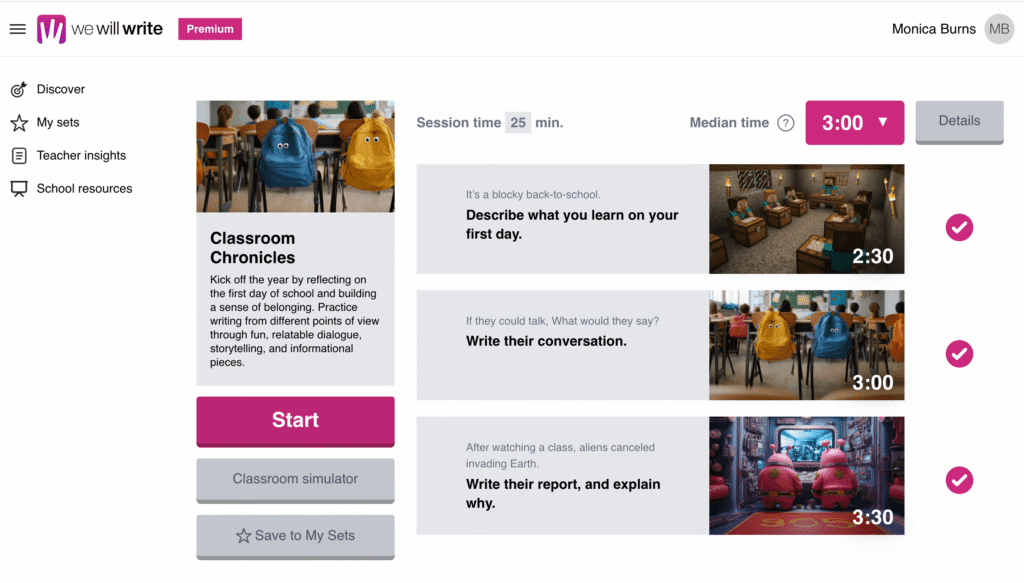1024x583 pixels.
Task: Toggle checkmark for Write their conversation prompt
Action: (959, 354)
